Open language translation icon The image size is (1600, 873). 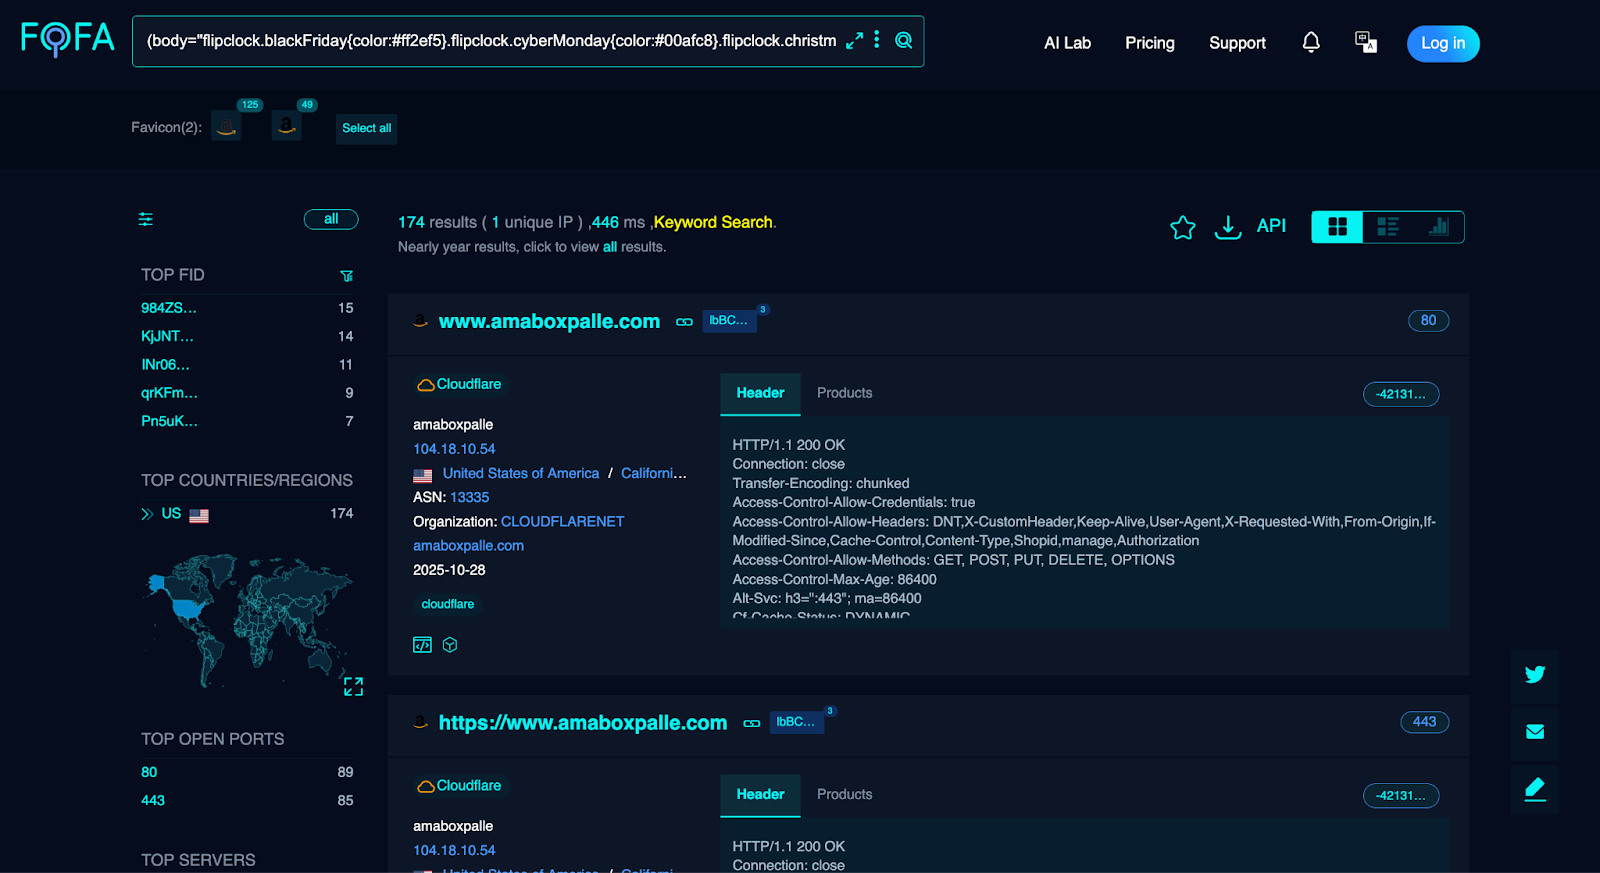tap(1366, 42)
